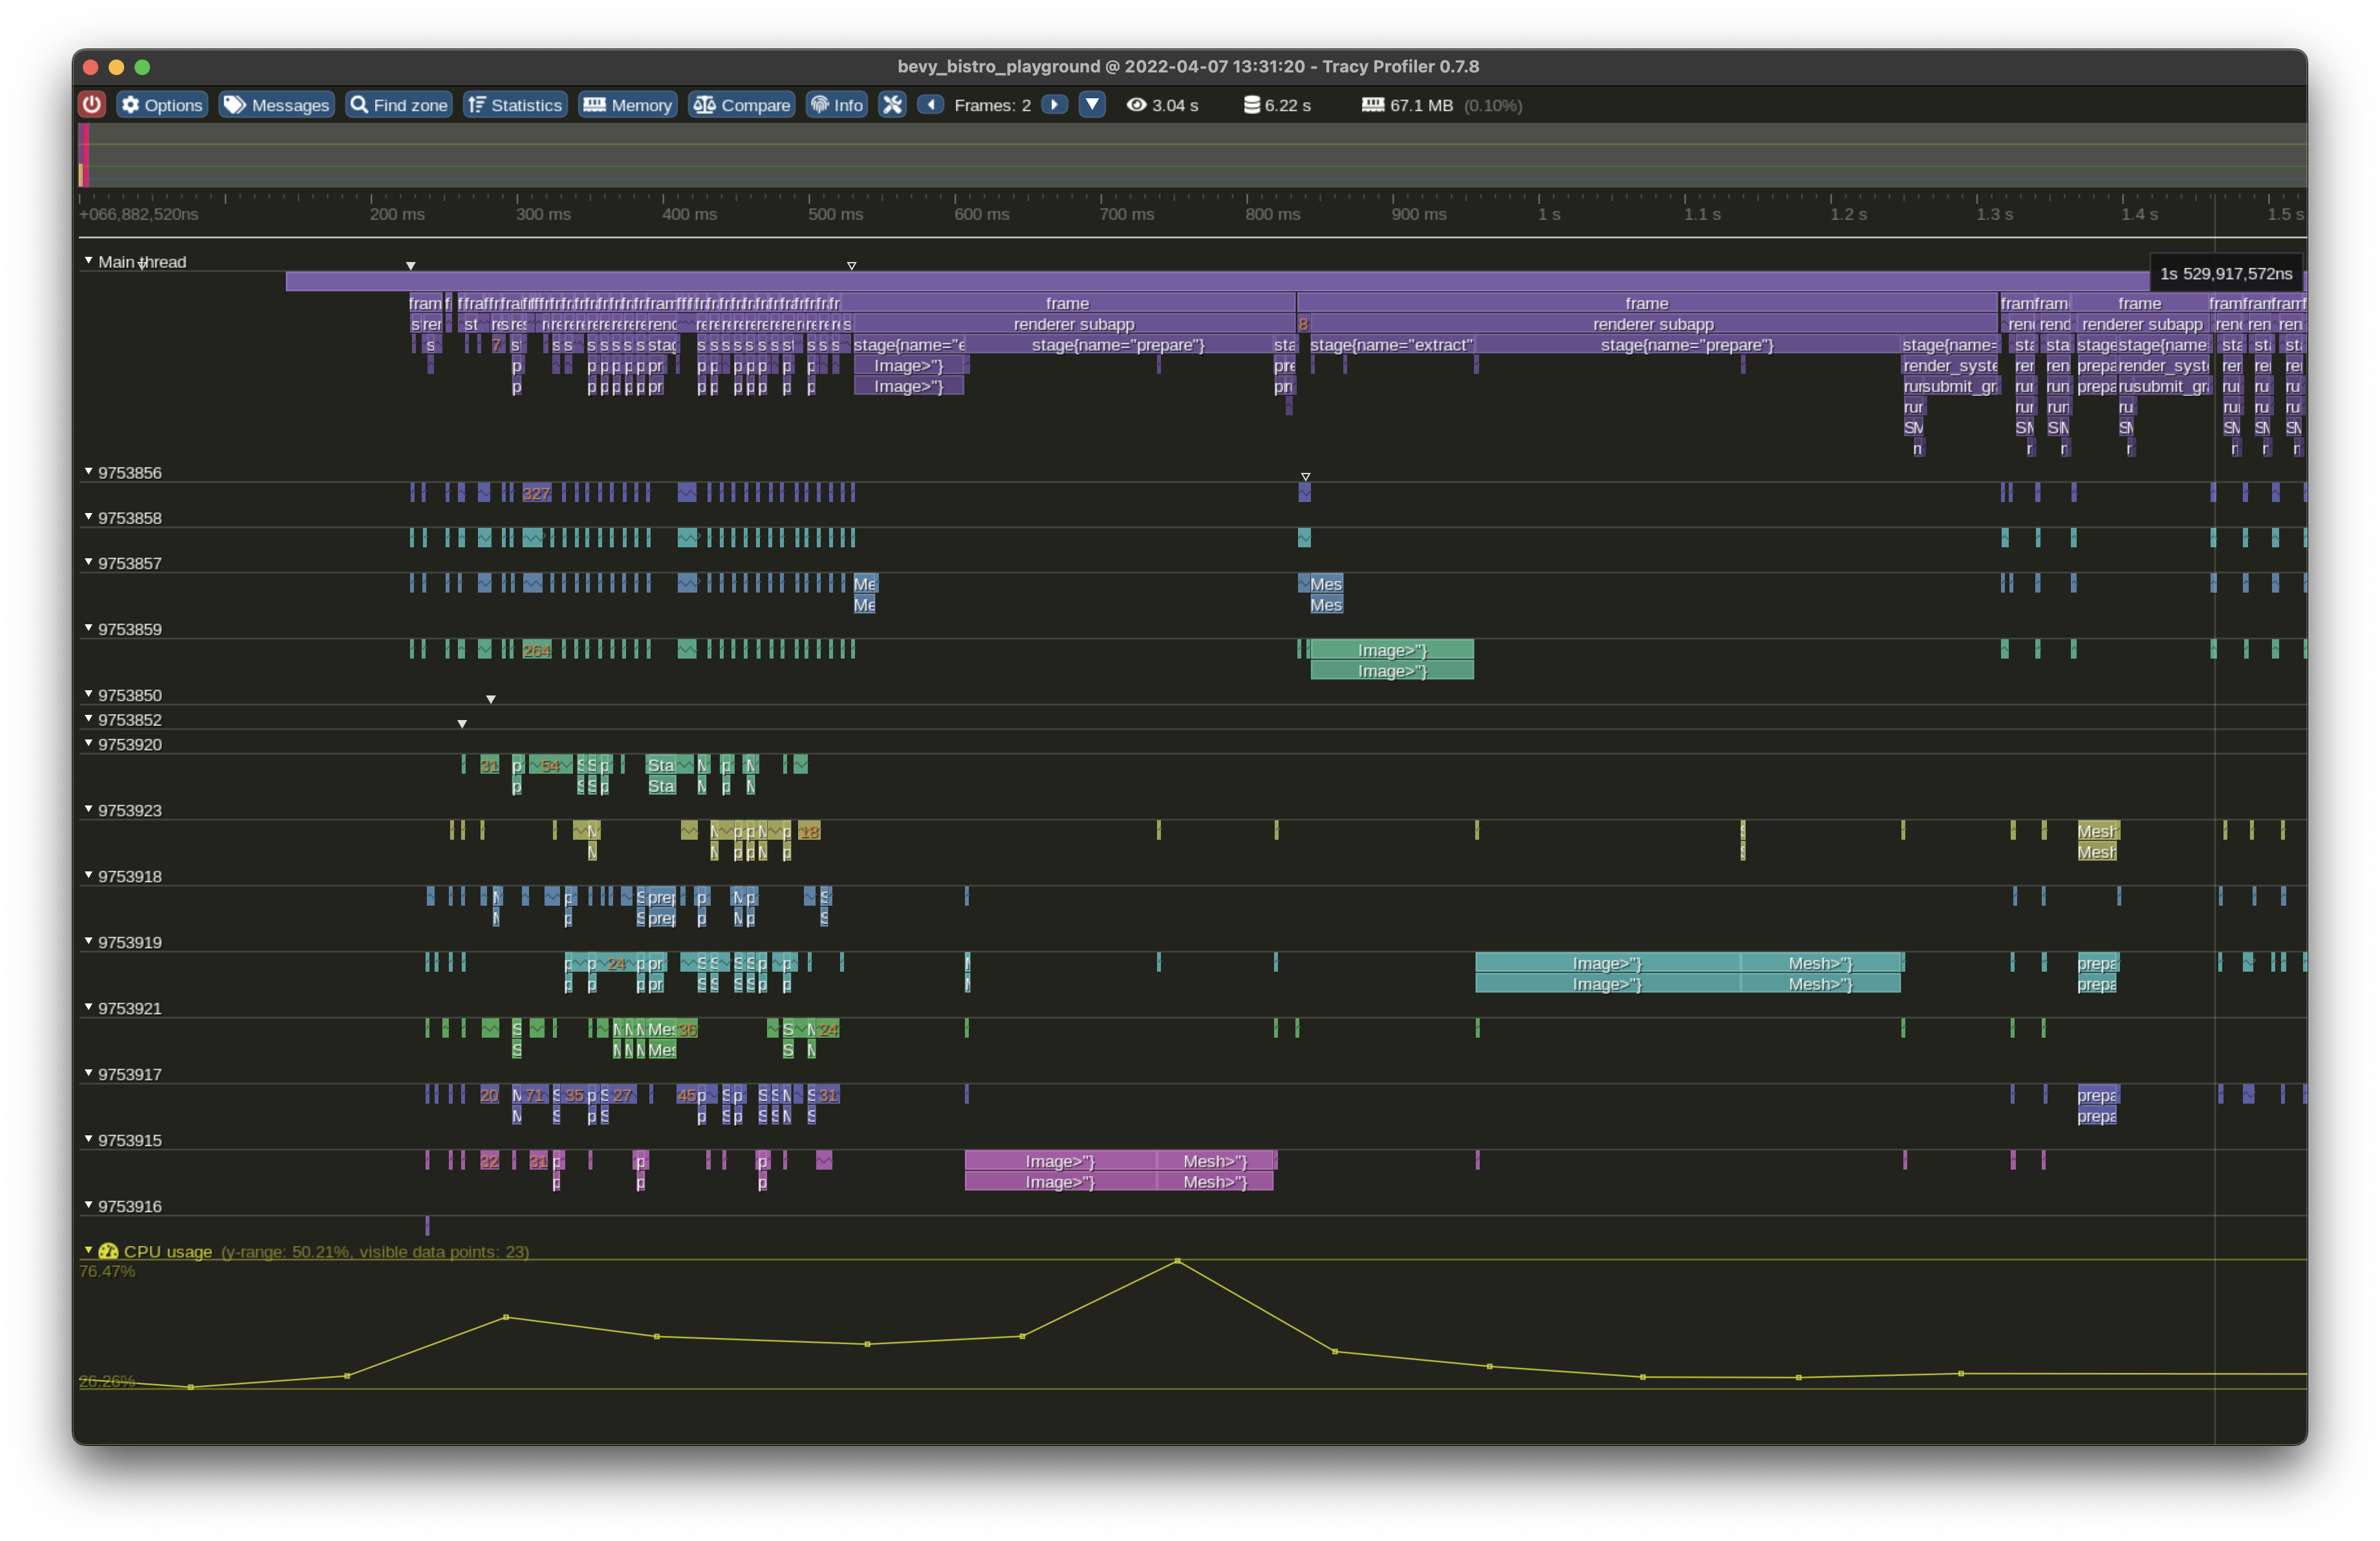Collapse thread 9753852

tap(89, 719)
